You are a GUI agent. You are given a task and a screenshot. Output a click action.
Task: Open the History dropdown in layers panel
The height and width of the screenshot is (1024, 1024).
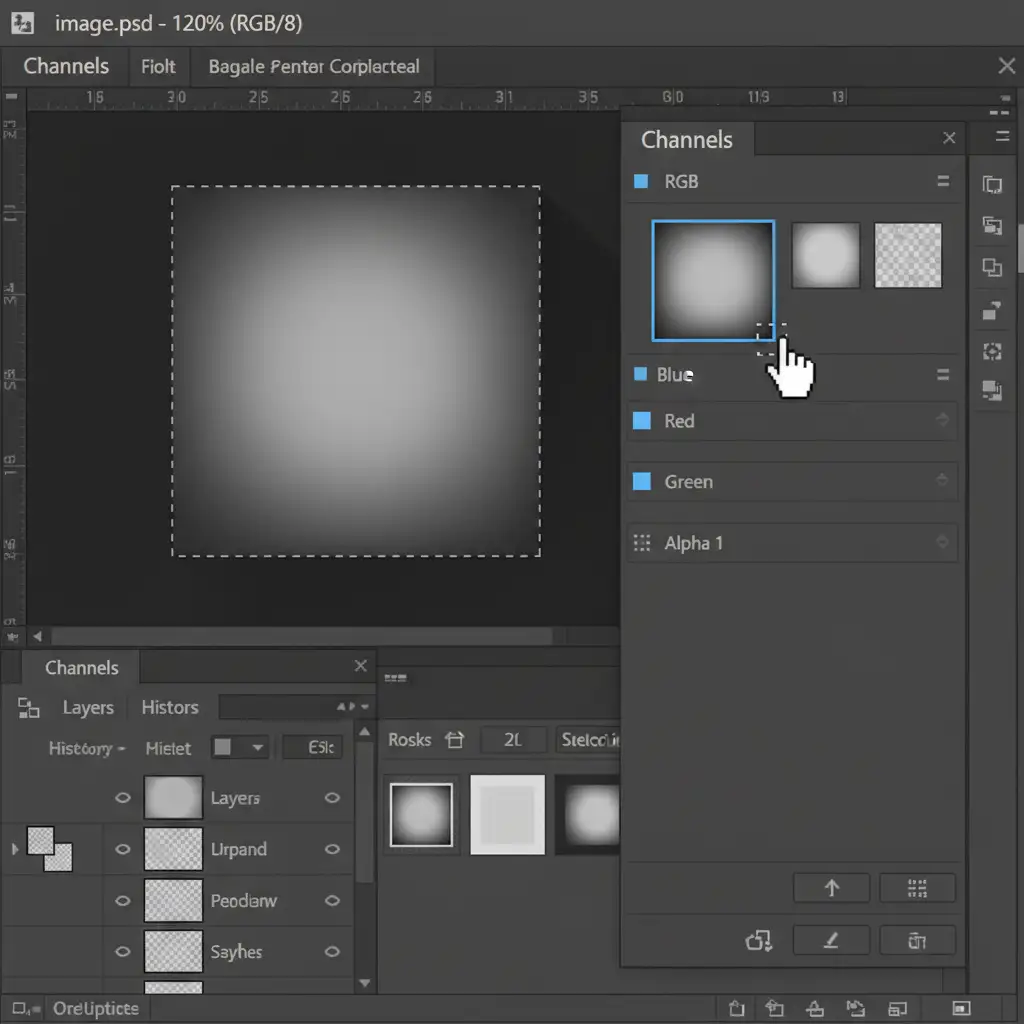[86, 748]
